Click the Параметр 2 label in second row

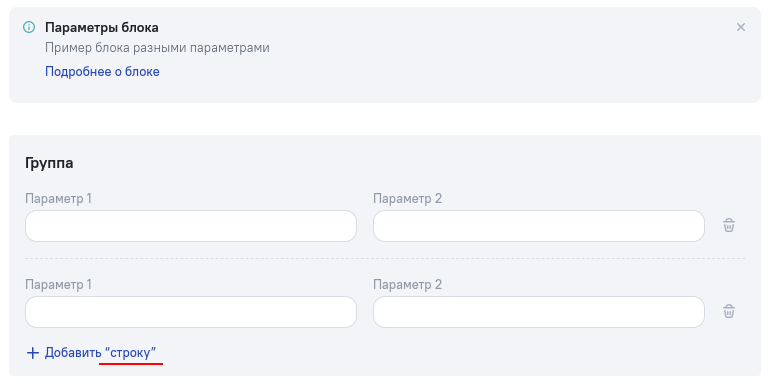pyautogui.click(x=408, y=284)
